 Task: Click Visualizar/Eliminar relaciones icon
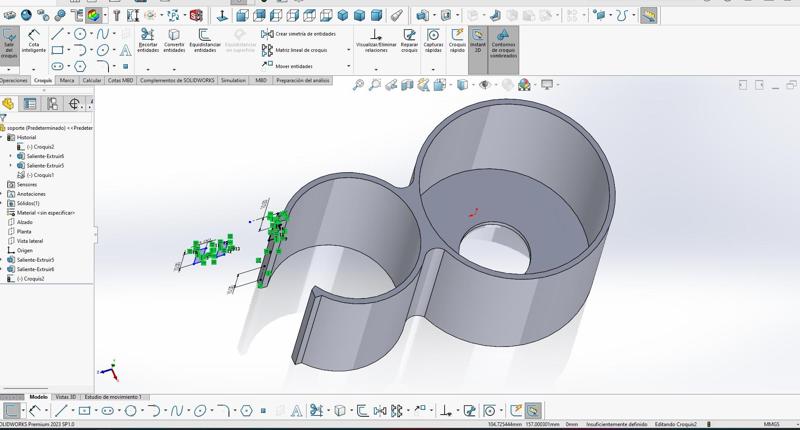coord(376,40)
